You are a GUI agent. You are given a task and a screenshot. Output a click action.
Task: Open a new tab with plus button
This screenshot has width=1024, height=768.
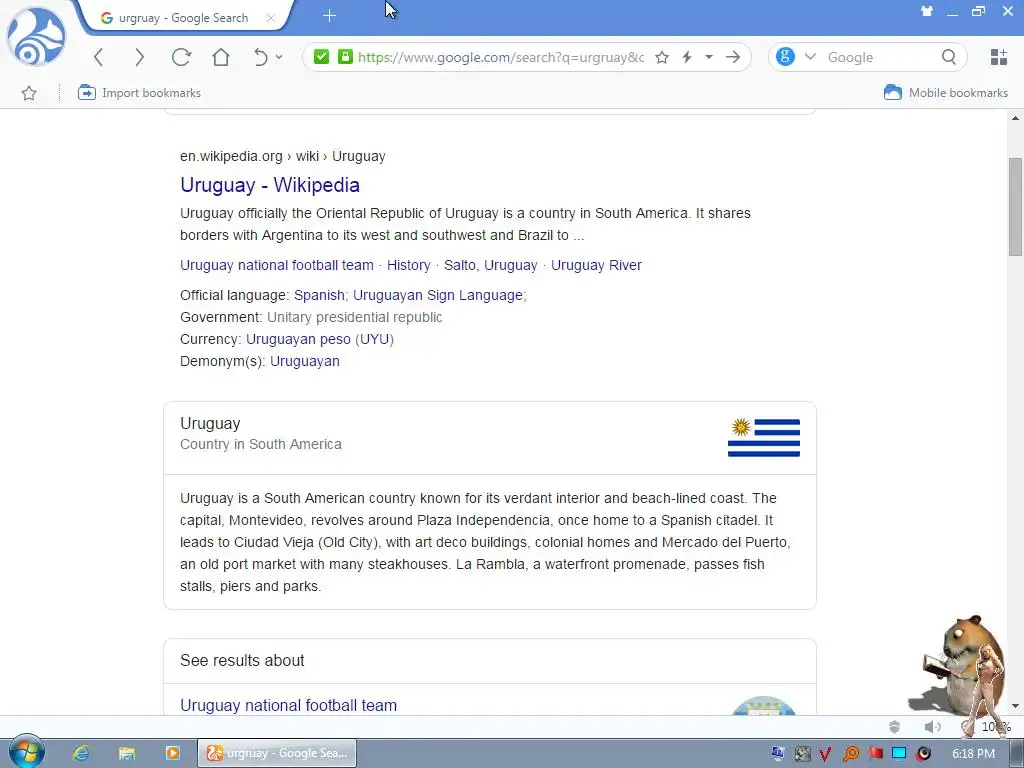point(329,16)
